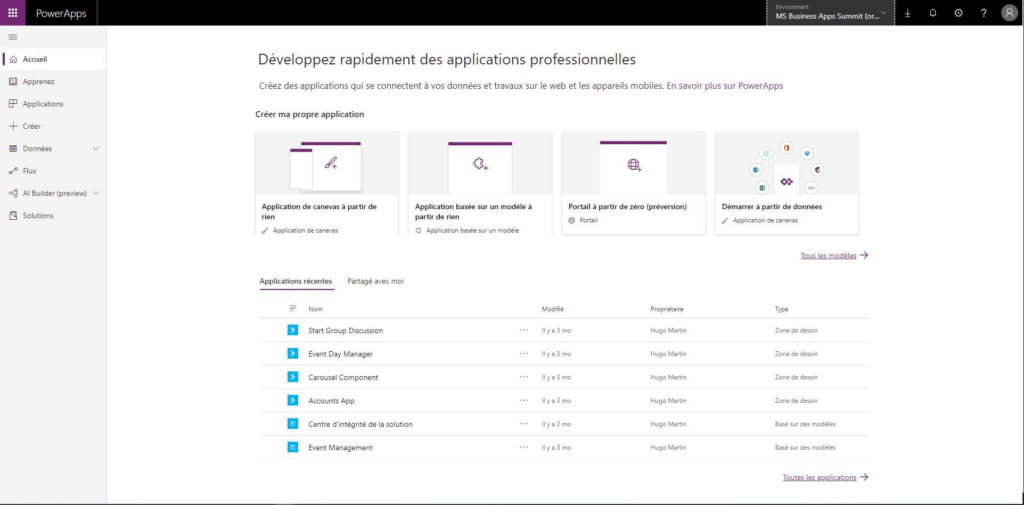Screen dimensions: 1024x505
Task: Click Centre d'intégrité de la solution icon
Action: pyautogui.click(x=293, y=424)
